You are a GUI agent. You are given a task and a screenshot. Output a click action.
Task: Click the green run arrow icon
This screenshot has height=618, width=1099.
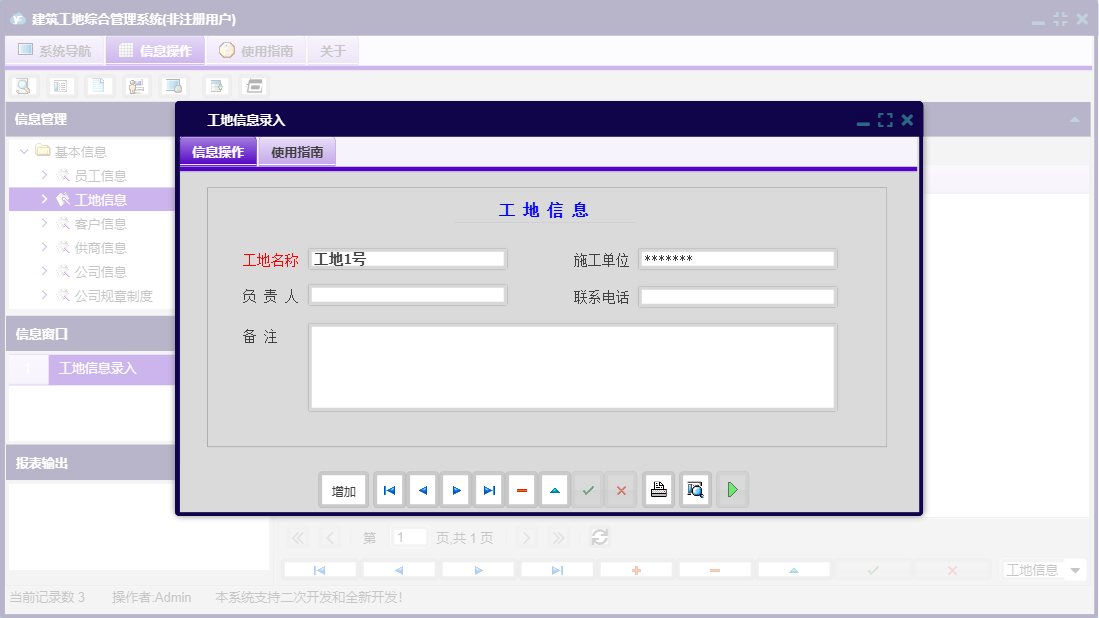click(x=732, y=489)
